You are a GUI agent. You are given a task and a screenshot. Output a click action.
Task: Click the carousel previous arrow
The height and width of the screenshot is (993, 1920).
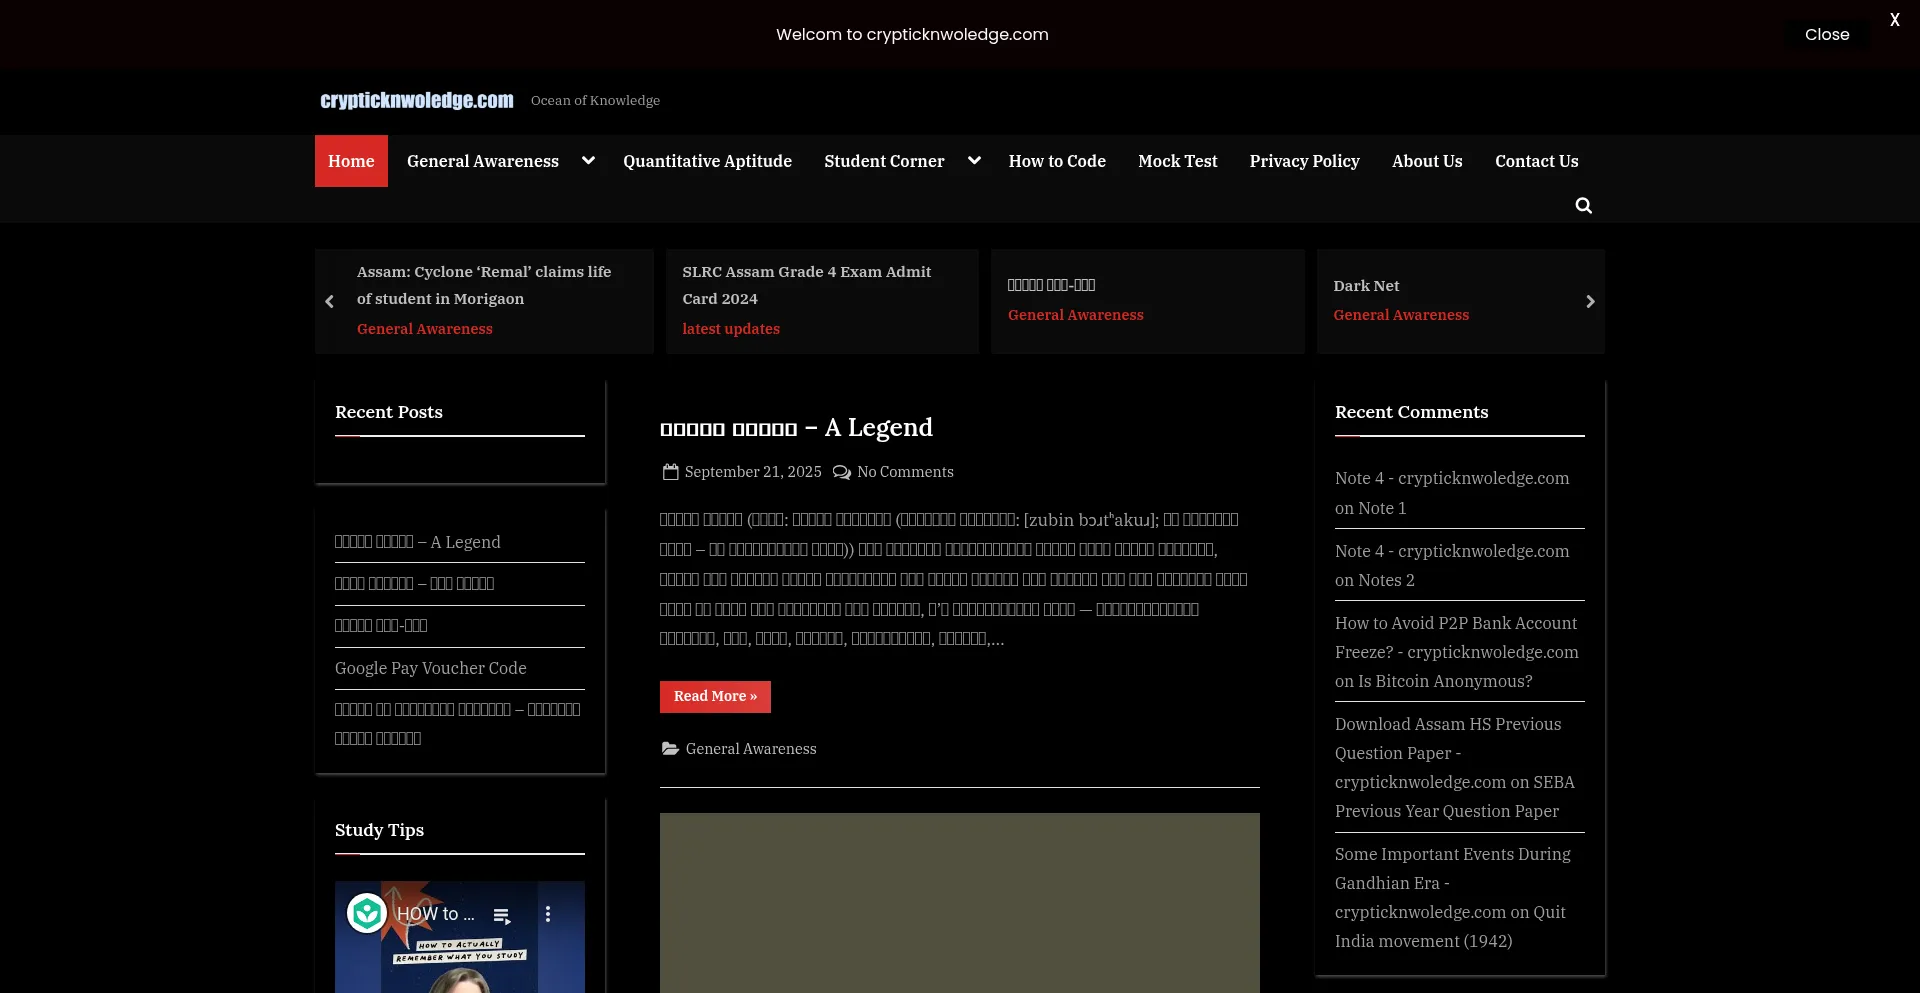[x=329, y=302]
